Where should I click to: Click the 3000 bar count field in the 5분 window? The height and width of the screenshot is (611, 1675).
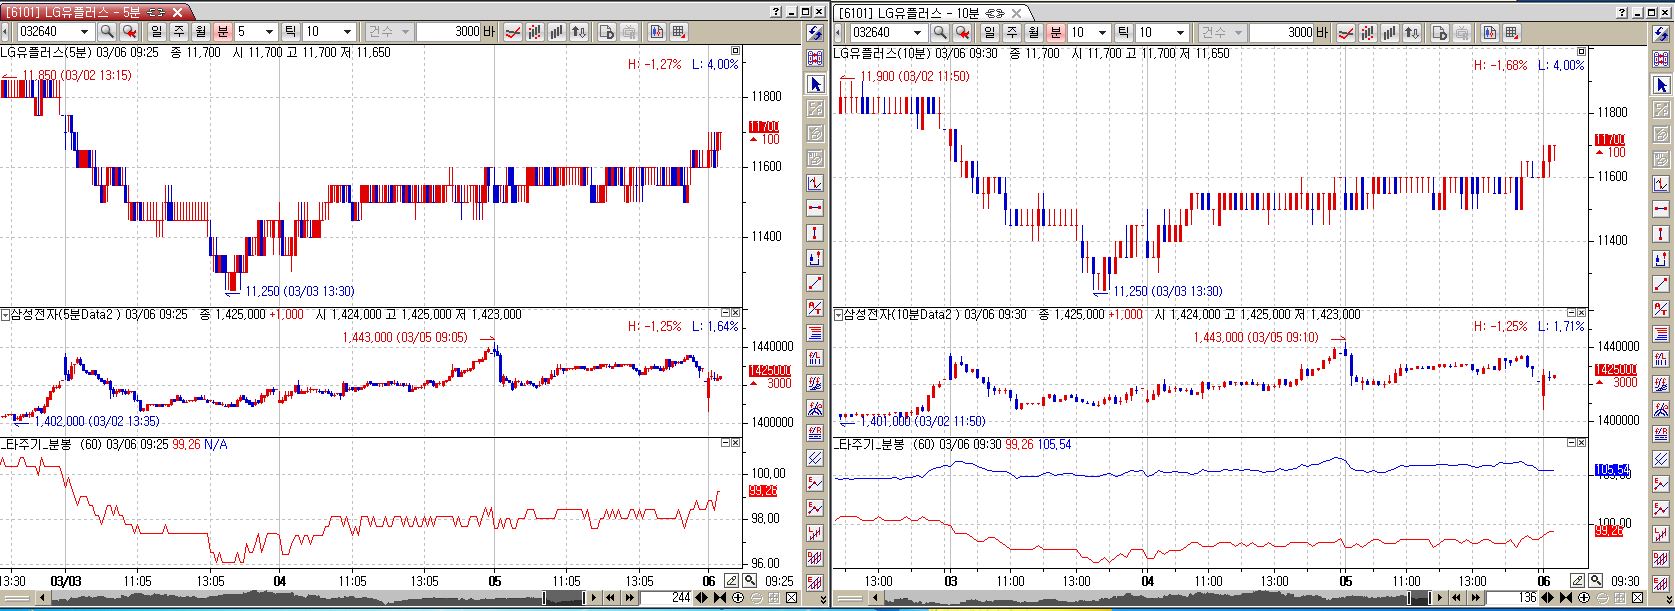point(449,32)
